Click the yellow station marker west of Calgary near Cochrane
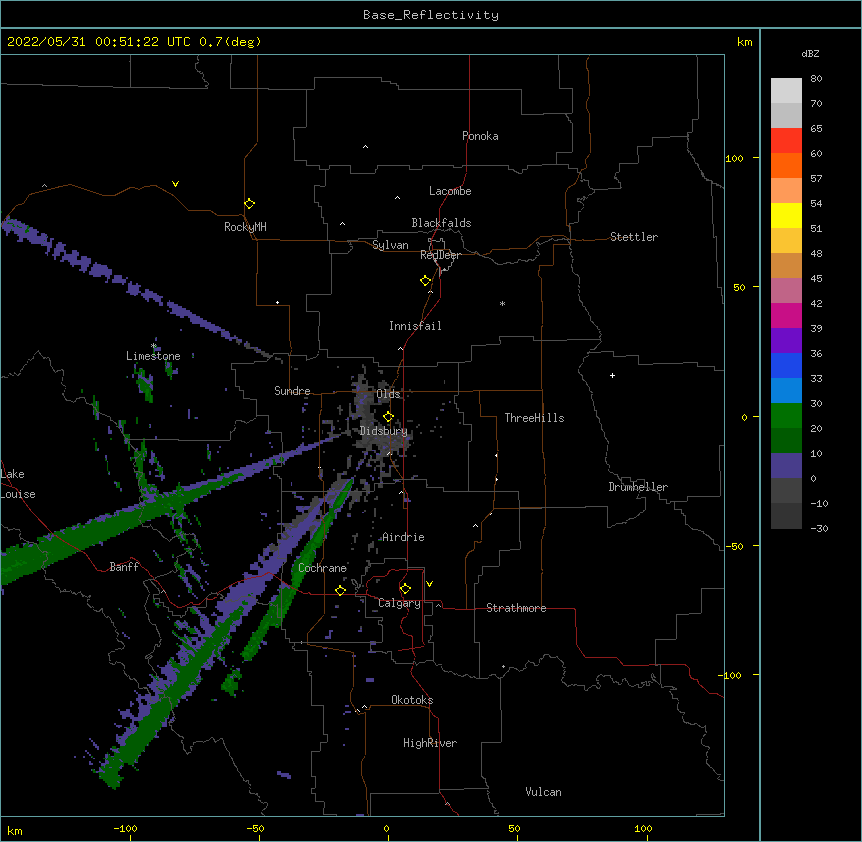This screenshot has height=842, width=862. coord(340,590)
